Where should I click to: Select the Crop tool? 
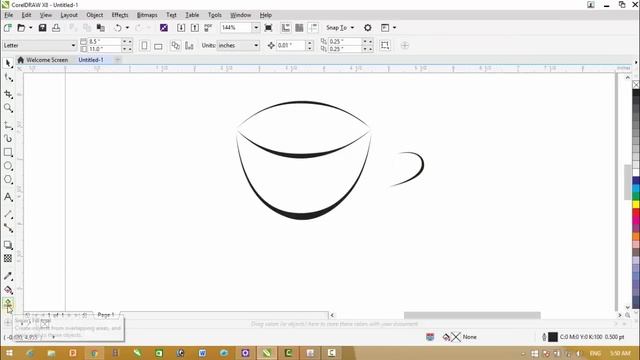[x=8, y=94]
